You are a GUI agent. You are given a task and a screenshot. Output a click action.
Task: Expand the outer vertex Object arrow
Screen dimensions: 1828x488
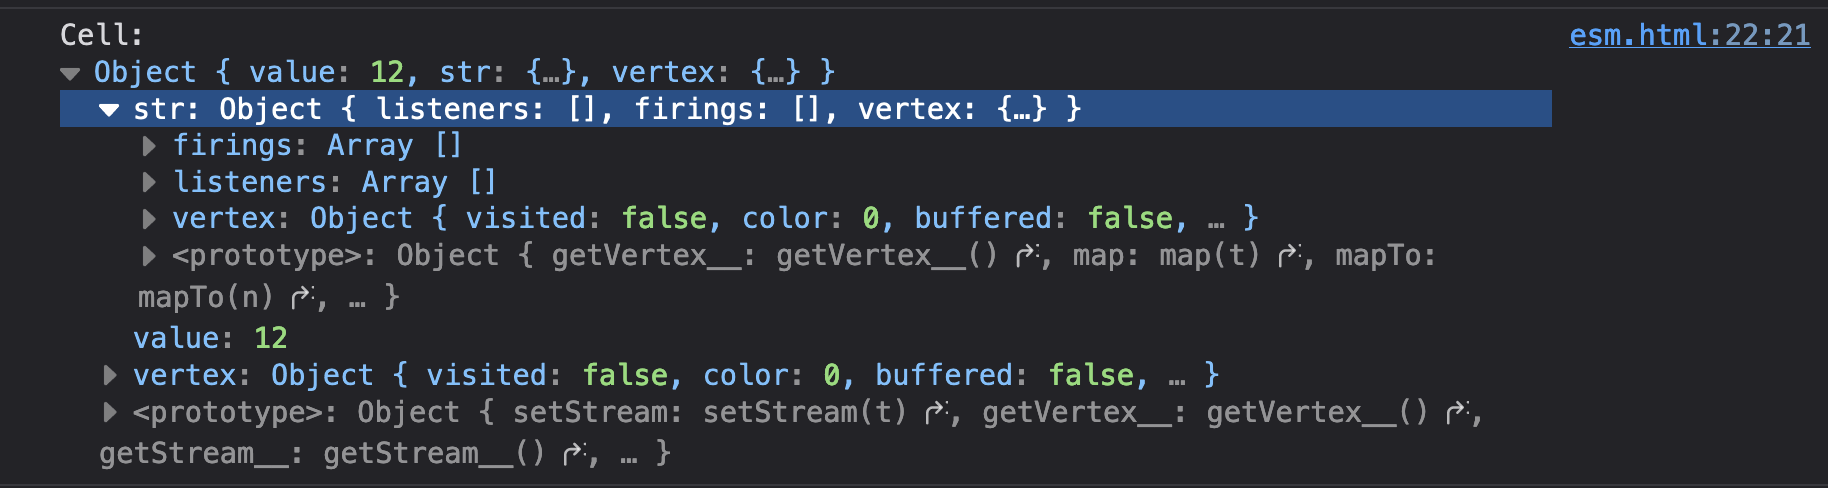(110, 375)
